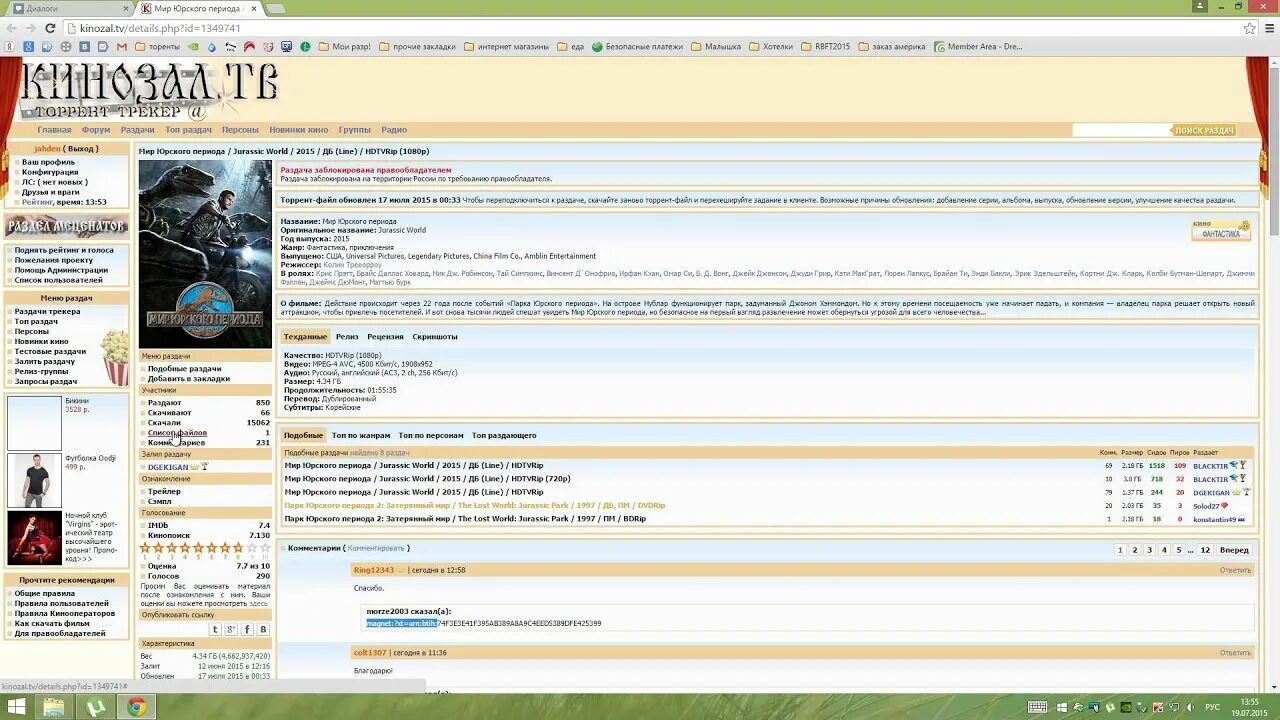This screenshot has width=1280, height=720.
Task: Go back with Chrome back arrow
Action: [11, 28]
